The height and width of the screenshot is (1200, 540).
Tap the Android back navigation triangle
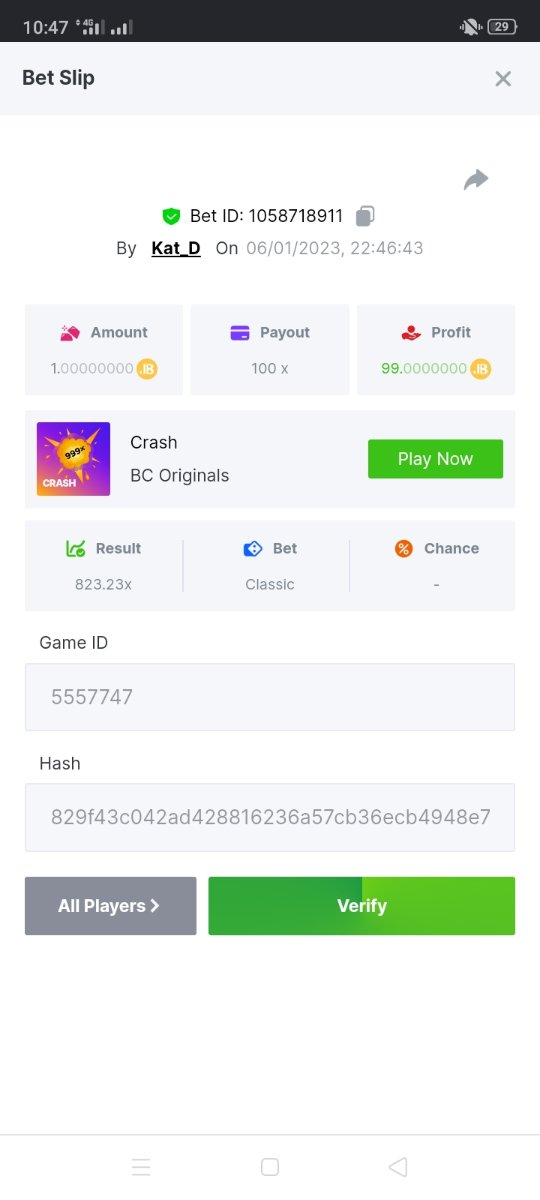[398, 1167]
